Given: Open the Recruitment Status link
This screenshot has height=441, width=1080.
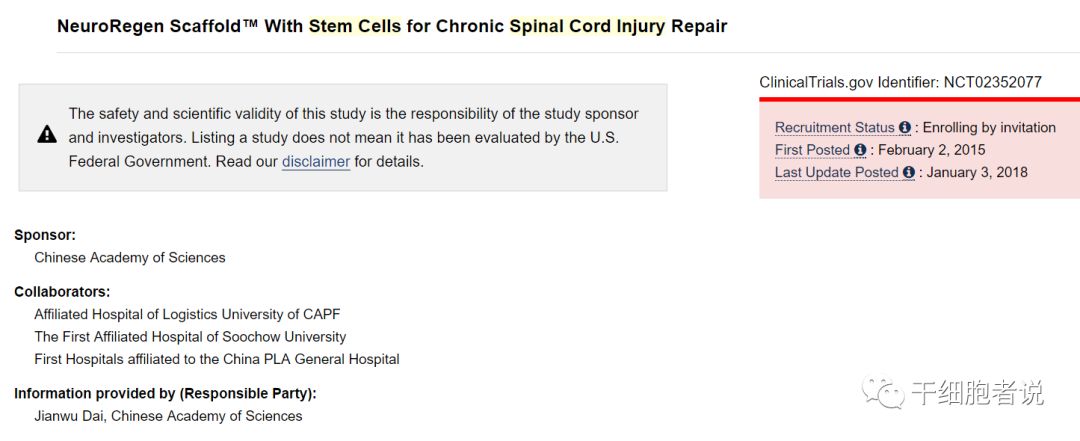Looking at the screenshot, I should (x=834, y=128).
